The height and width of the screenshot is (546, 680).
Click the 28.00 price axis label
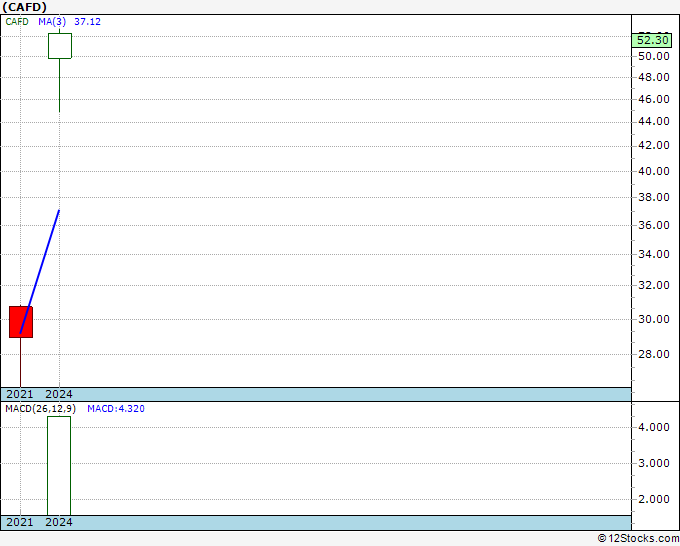point(654,354)
